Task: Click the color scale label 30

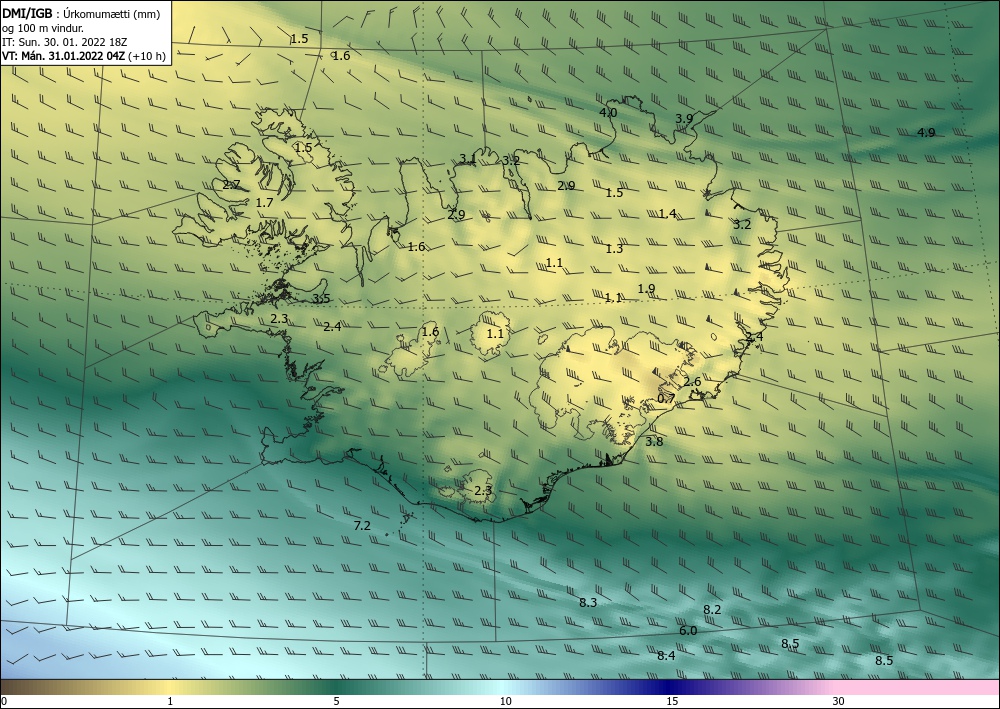Action: click(839, 701)
